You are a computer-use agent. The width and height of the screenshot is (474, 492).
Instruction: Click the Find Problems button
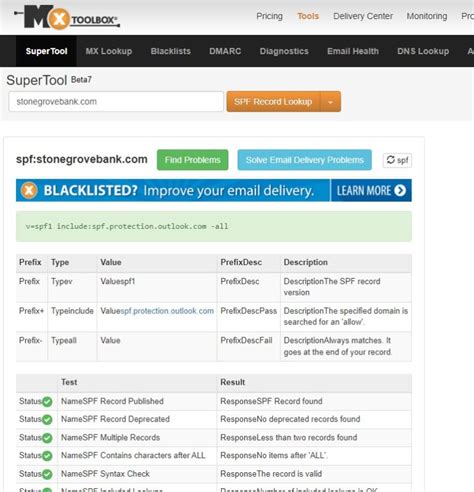(193, 160)
